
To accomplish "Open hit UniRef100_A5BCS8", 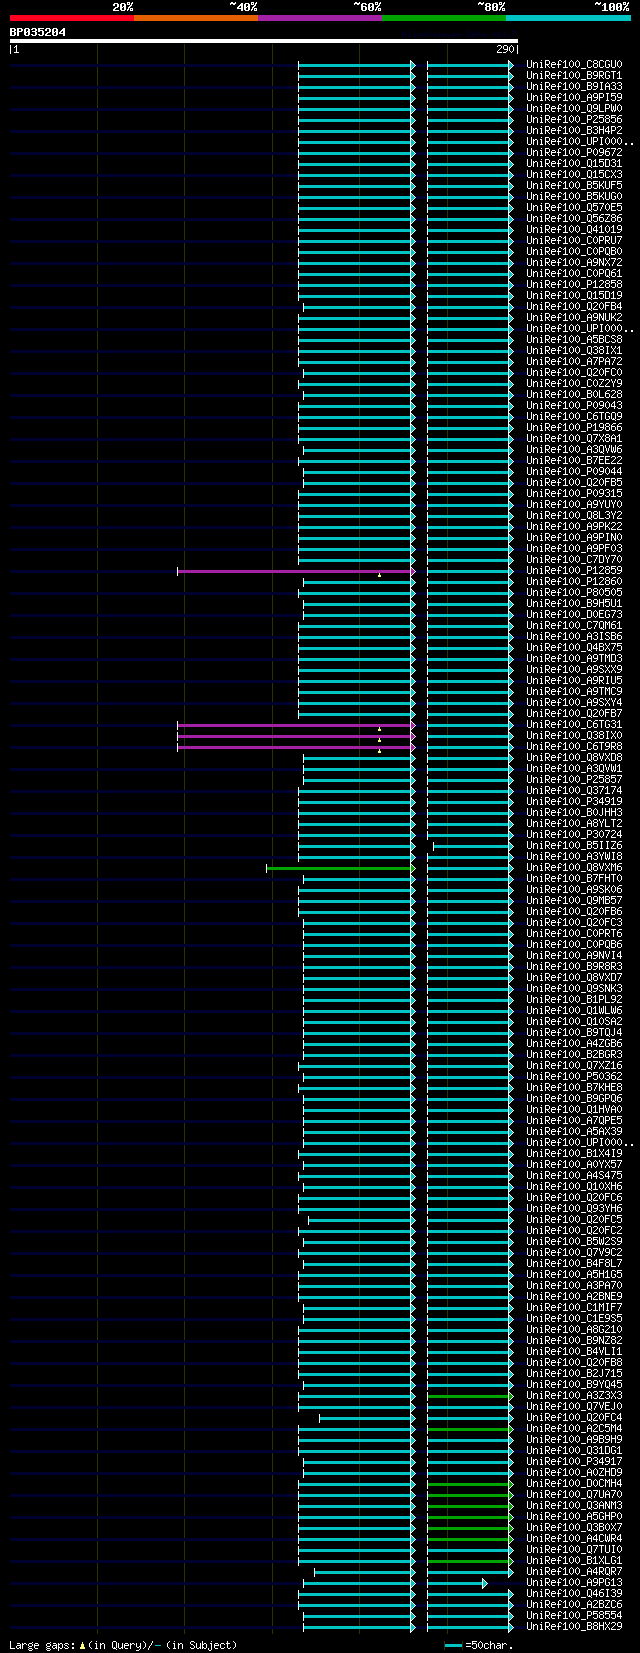I will (574, 340).
